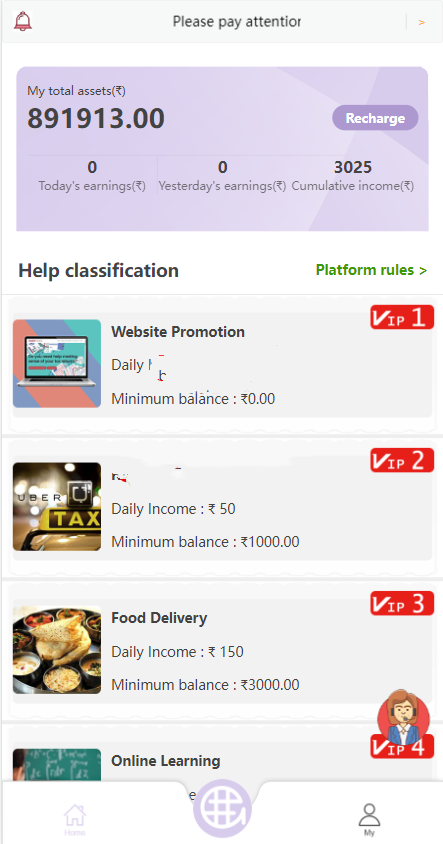Open the Online Learning chalkboard thumbnail

pos(57,765)
